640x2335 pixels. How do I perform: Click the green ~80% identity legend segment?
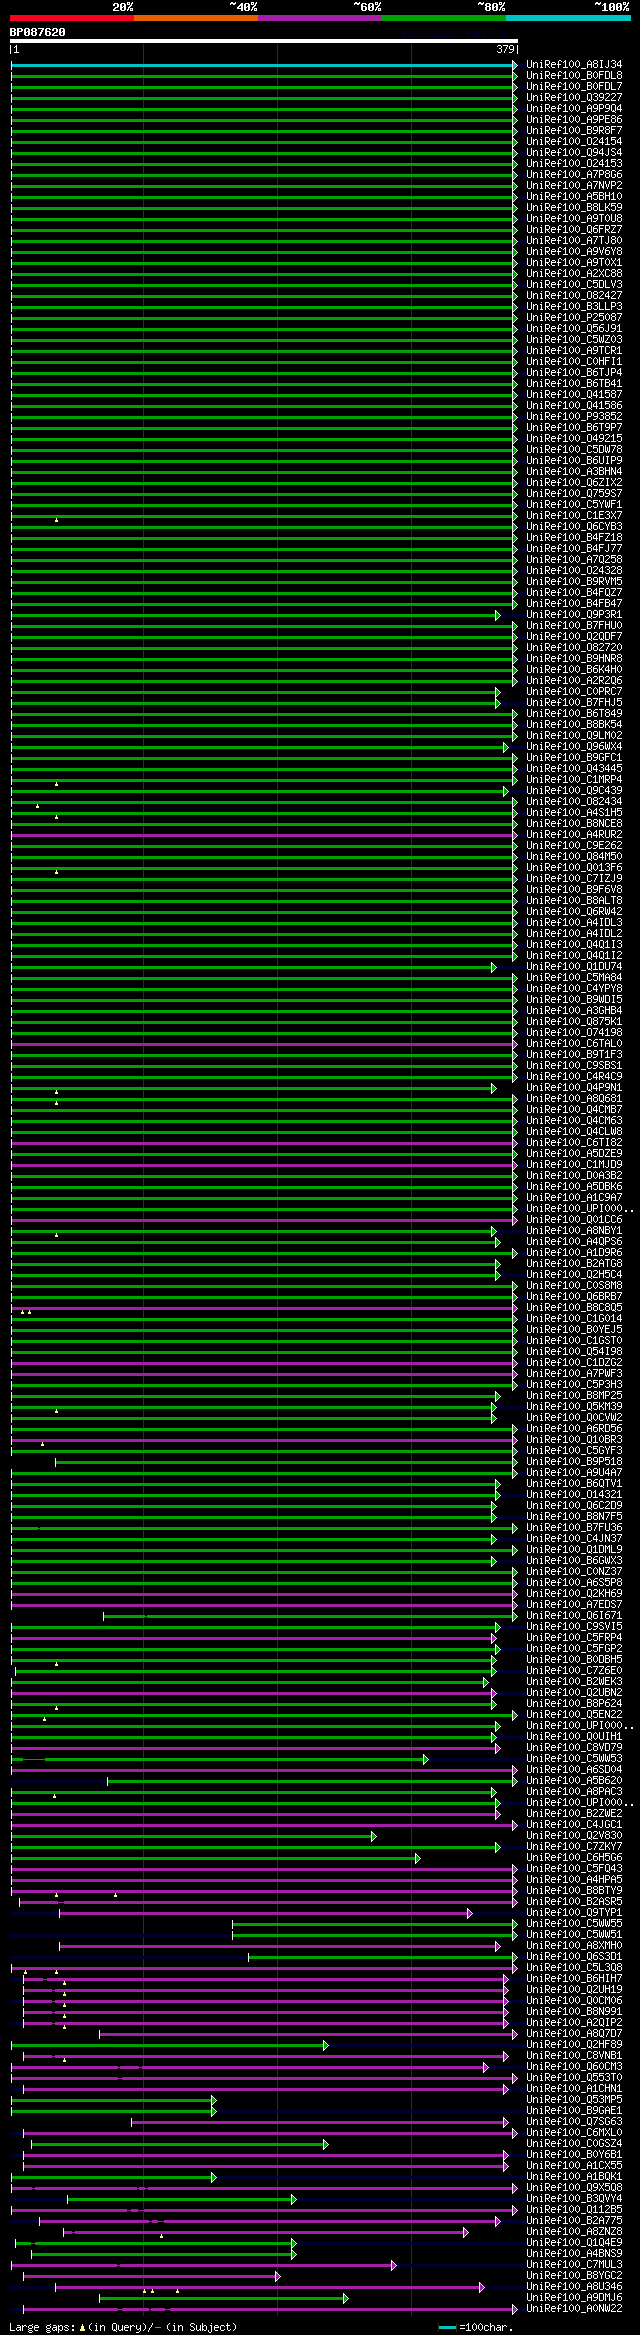444,18
